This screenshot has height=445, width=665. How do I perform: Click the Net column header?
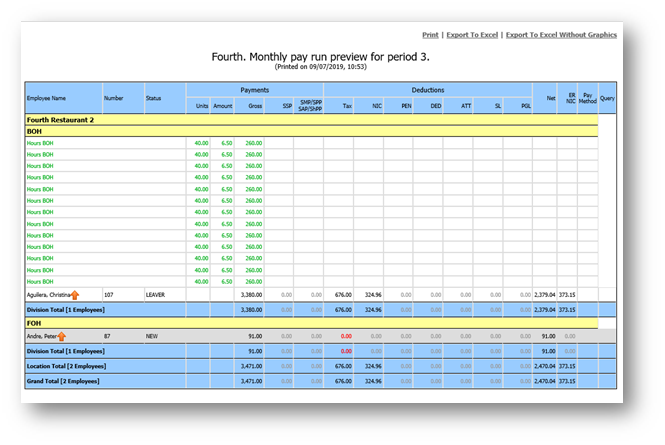551,98
